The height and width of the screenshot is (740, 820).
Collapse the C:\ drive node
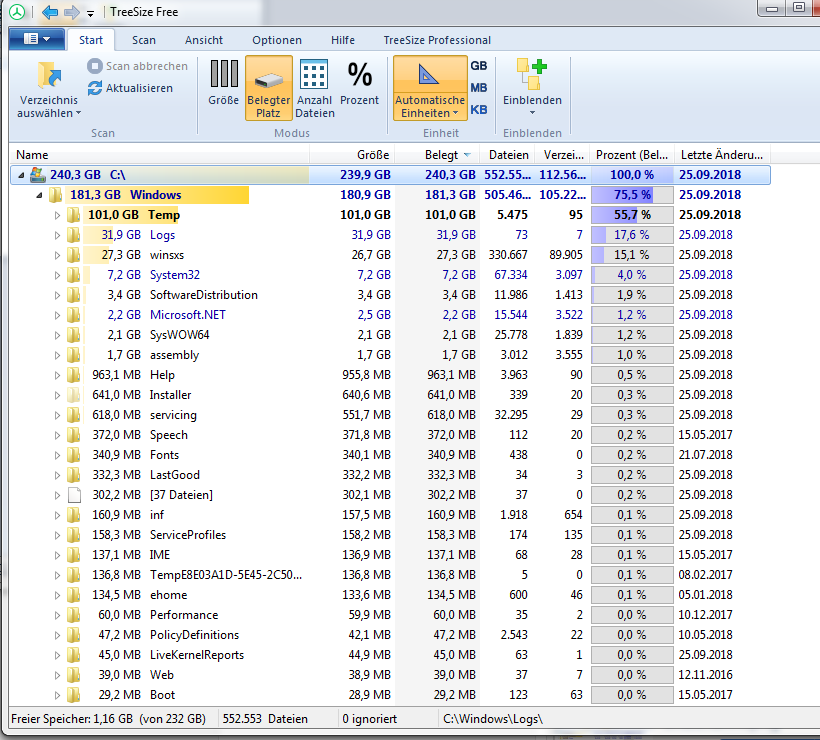[x=21, y=175]
